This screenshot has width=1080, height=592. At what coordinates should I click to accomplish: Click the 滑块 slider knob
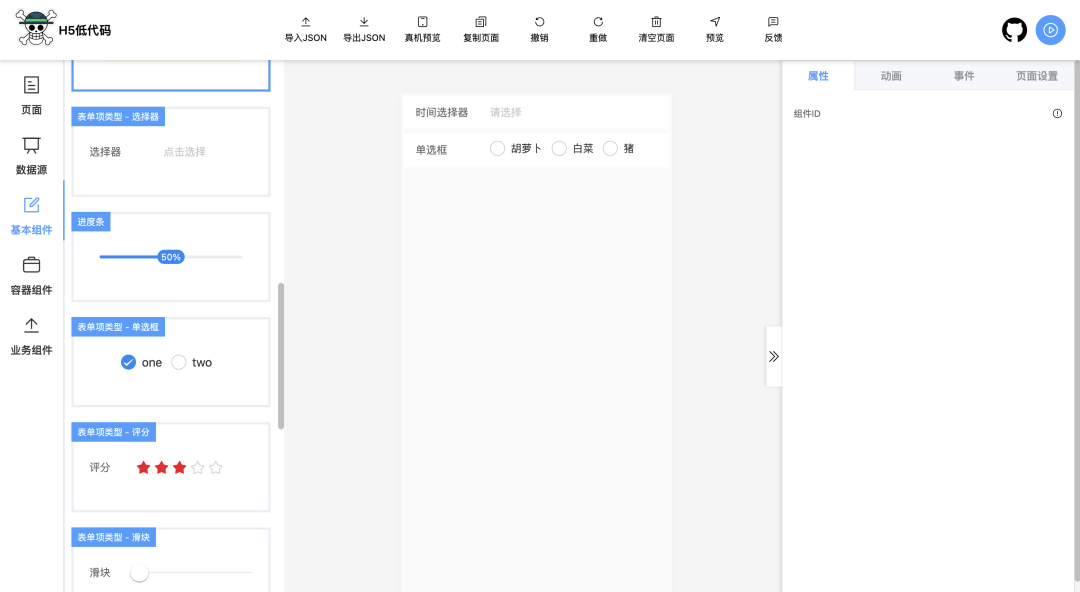(x=139, y=573)
